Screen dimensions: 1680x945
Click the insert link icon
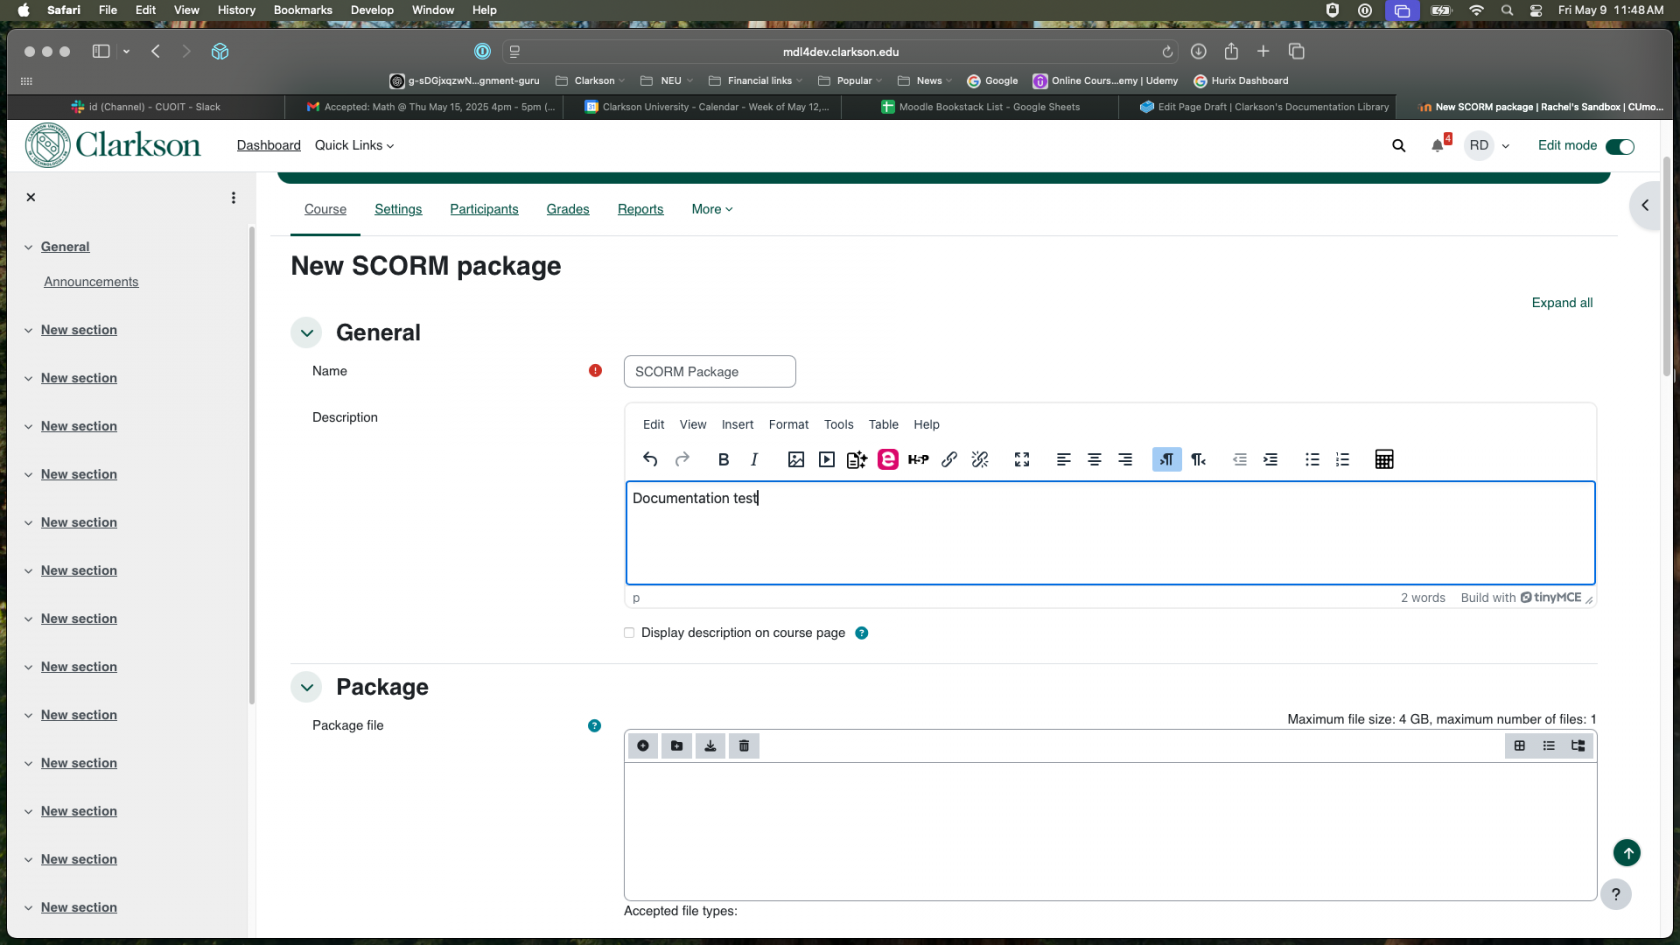pos(949,459)
